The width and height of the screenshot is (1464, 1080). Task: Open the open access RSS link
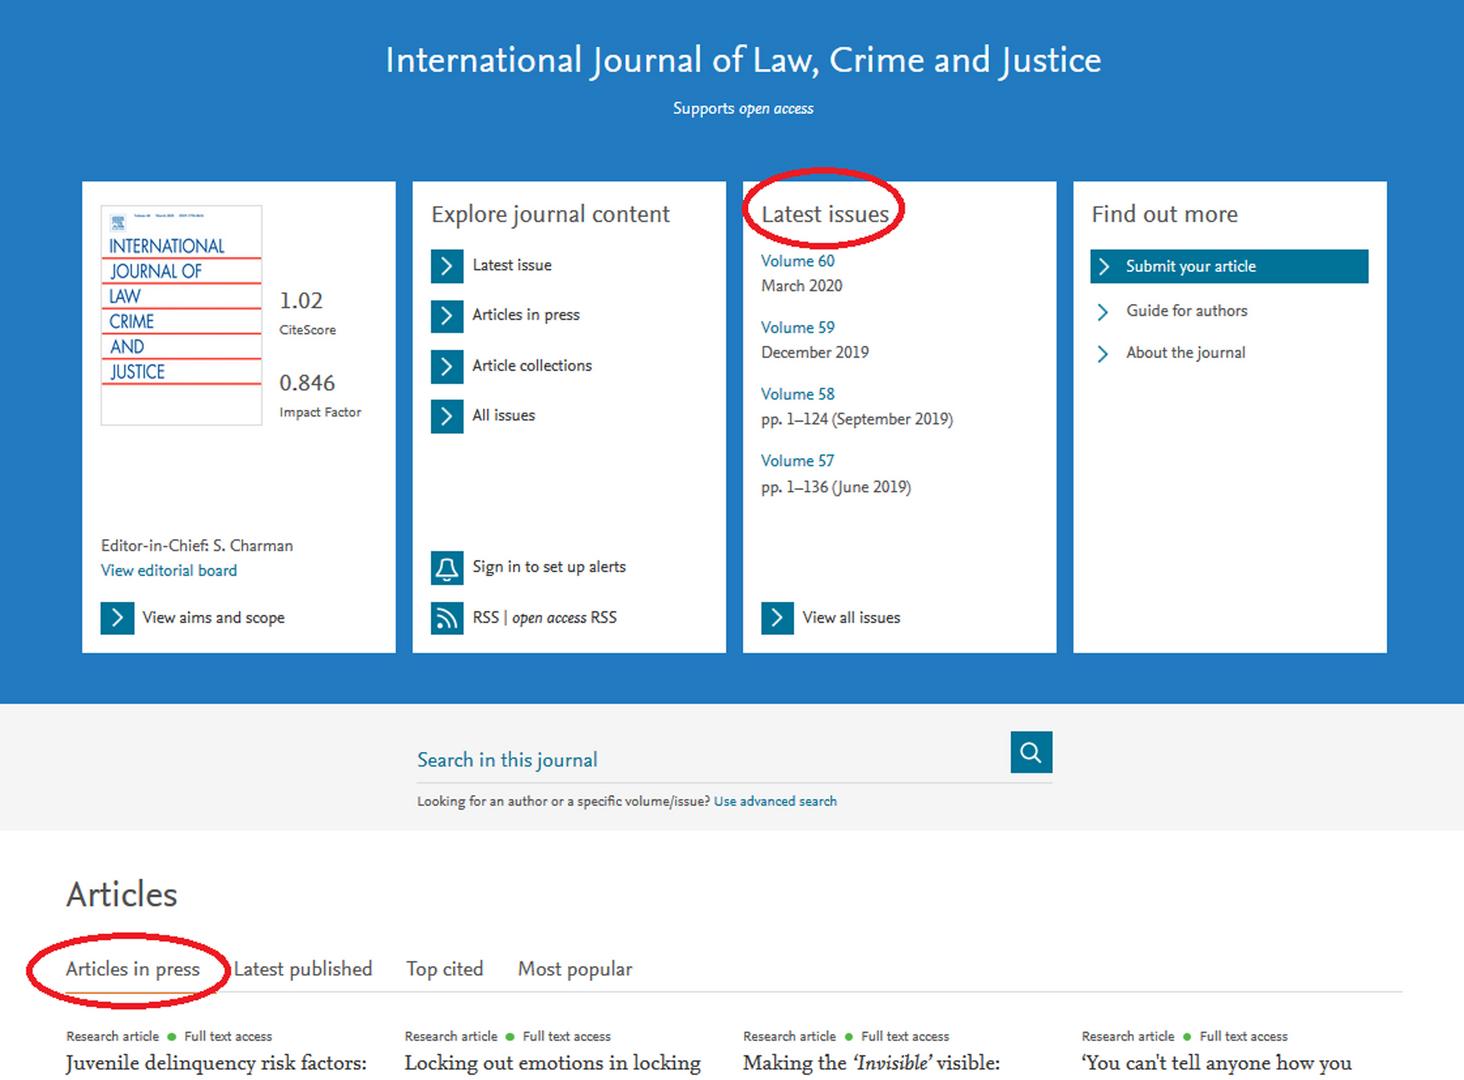(565, 617)
